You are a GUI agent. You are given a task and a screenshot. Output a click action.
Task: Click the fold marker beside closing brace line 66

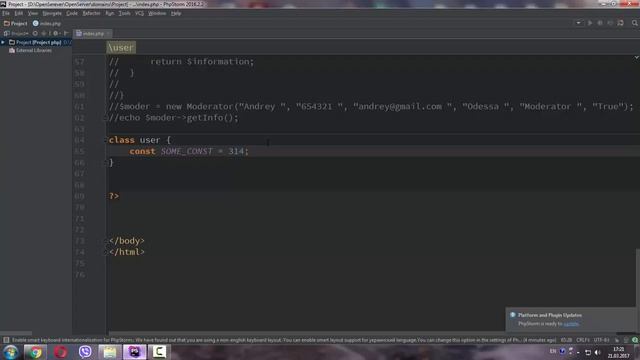[107, 163]
